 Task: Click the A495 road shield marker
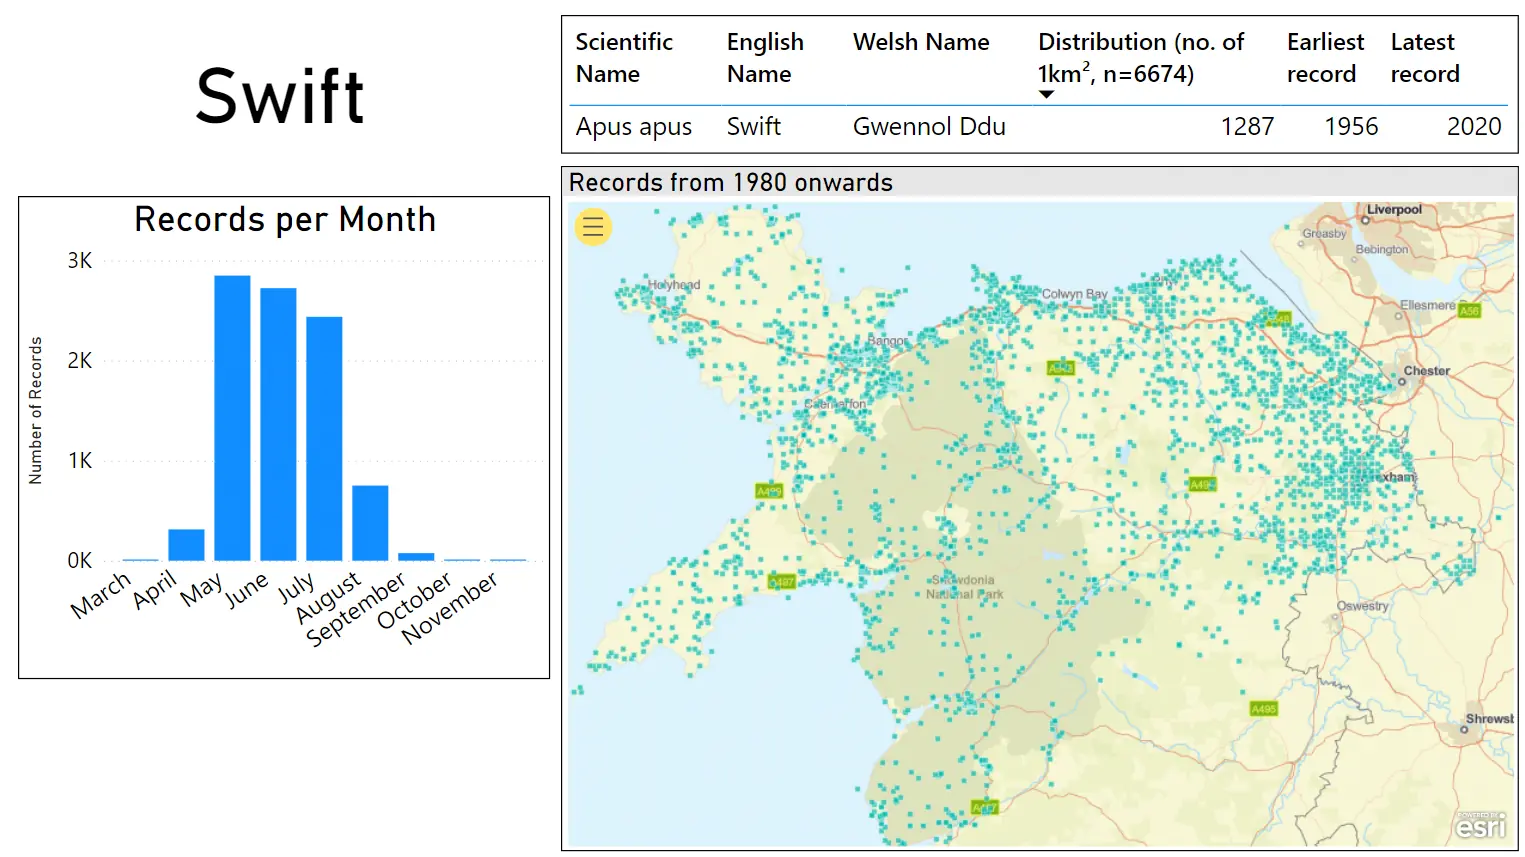tap(1264, 709)
